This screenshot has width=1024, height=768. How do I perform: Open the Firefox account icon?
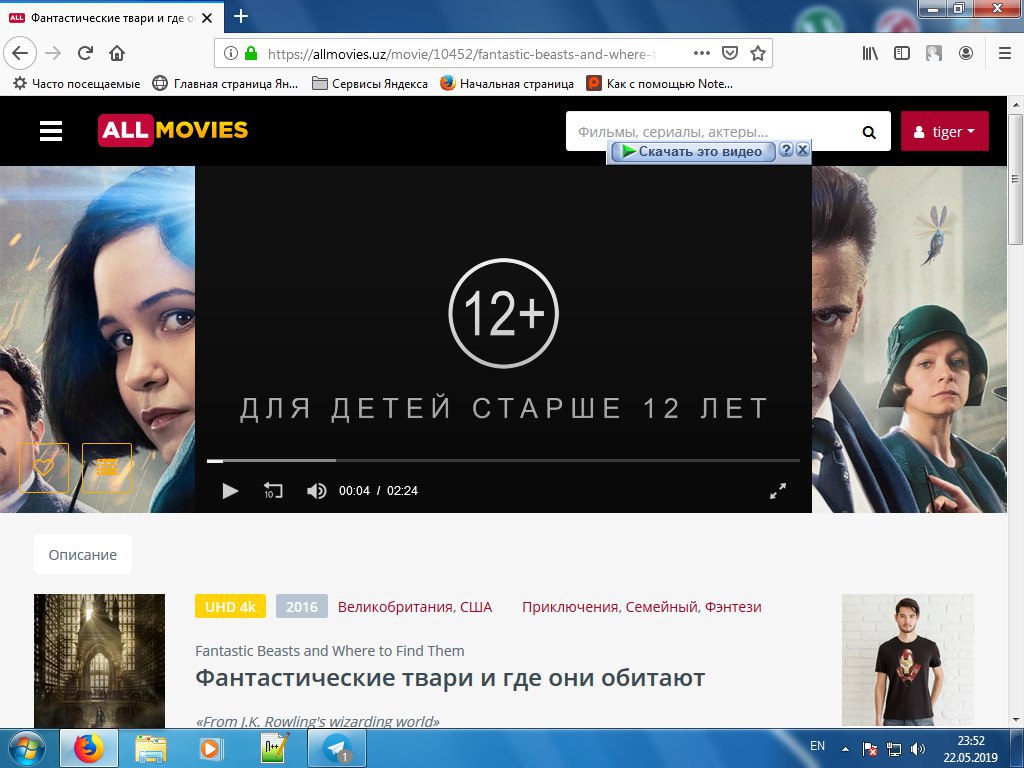click(x=966, y=53)
